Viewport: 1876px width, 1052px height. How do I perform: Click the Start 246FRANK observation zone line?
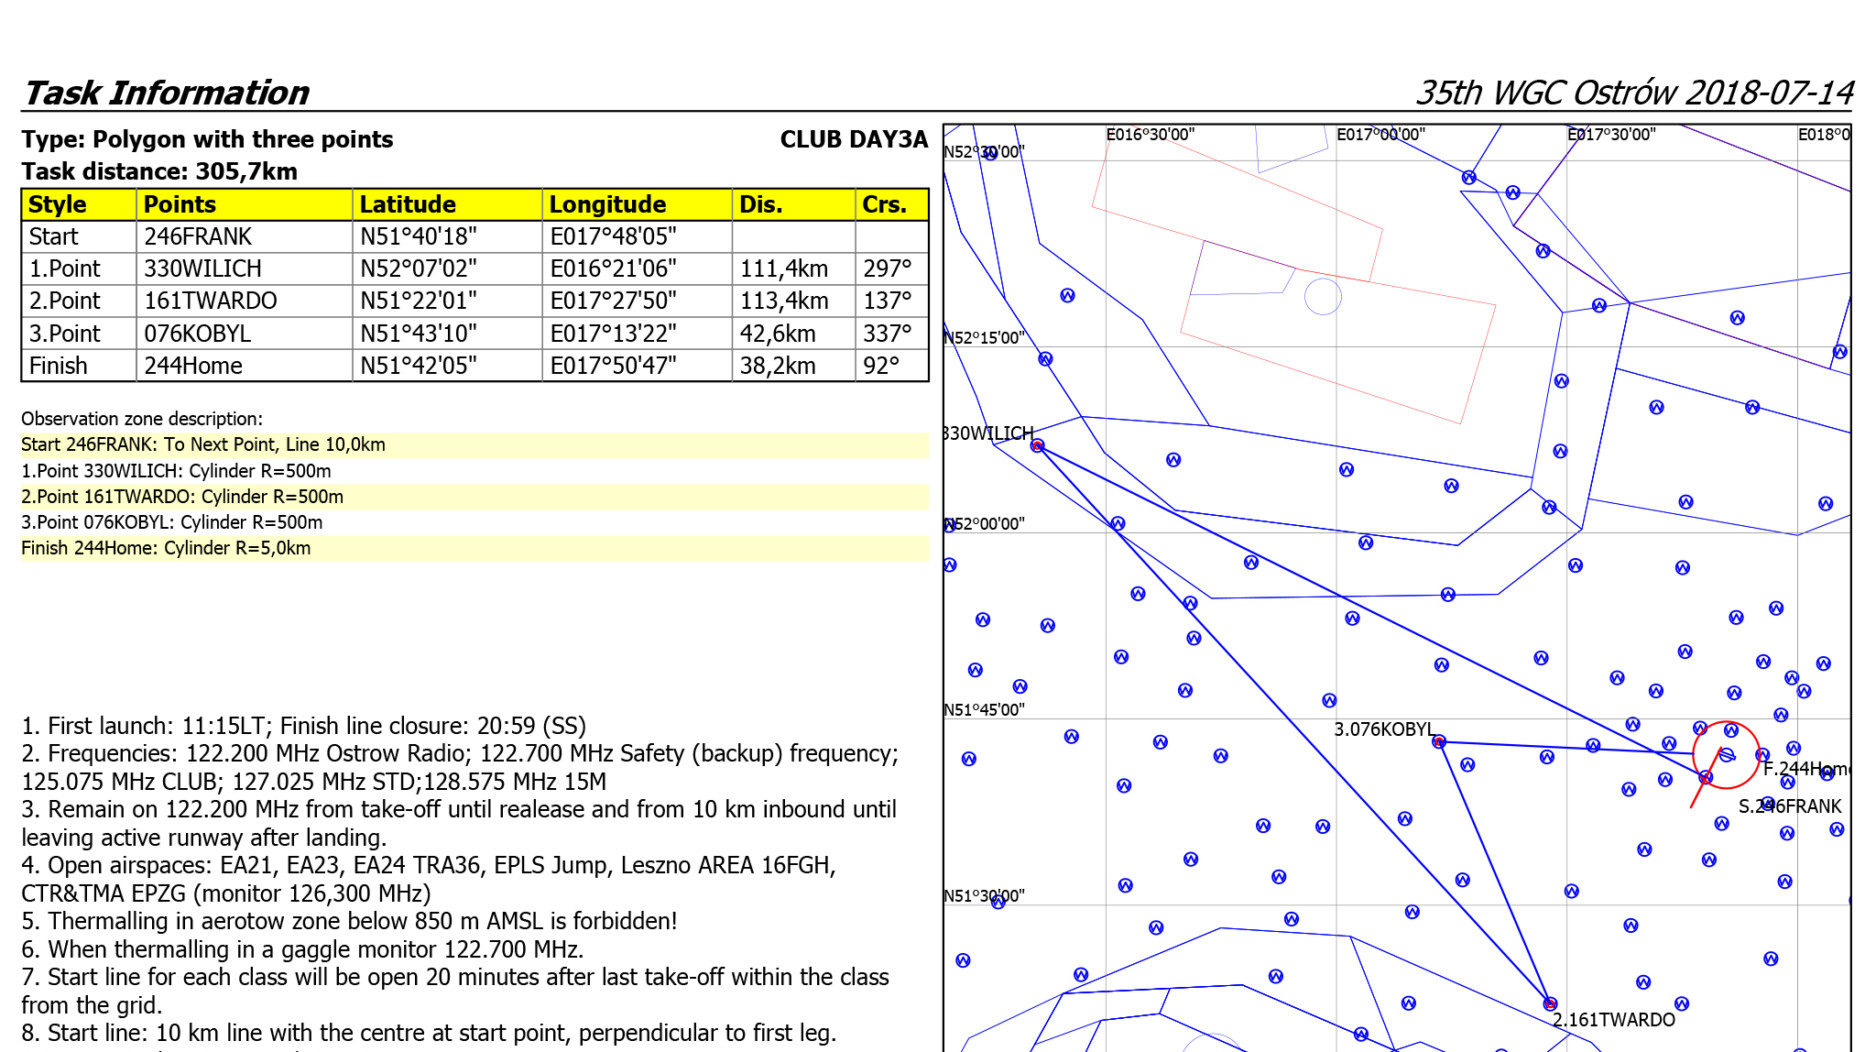coord(203,445)
